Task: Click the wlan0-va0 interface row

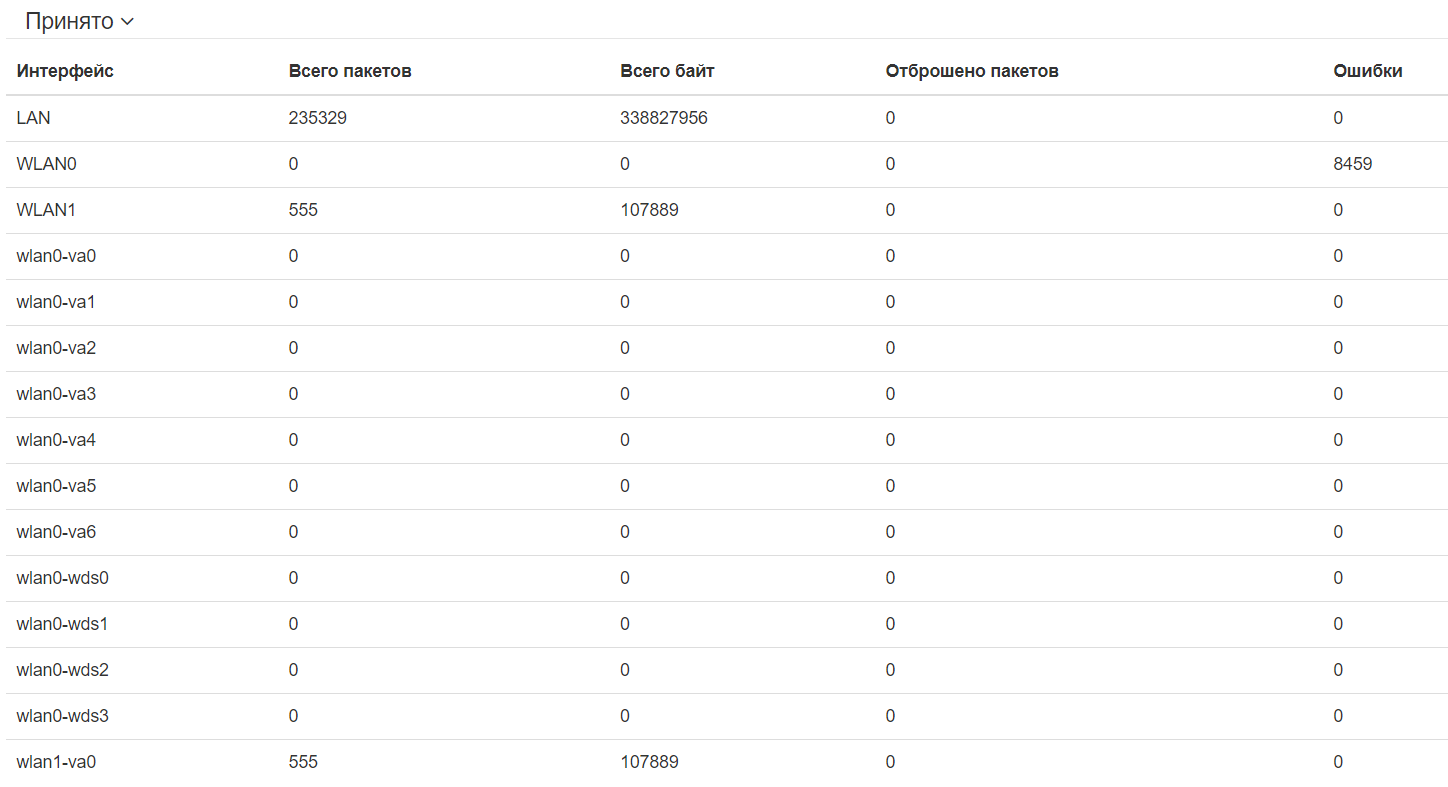Action: (x=56, y=256)
